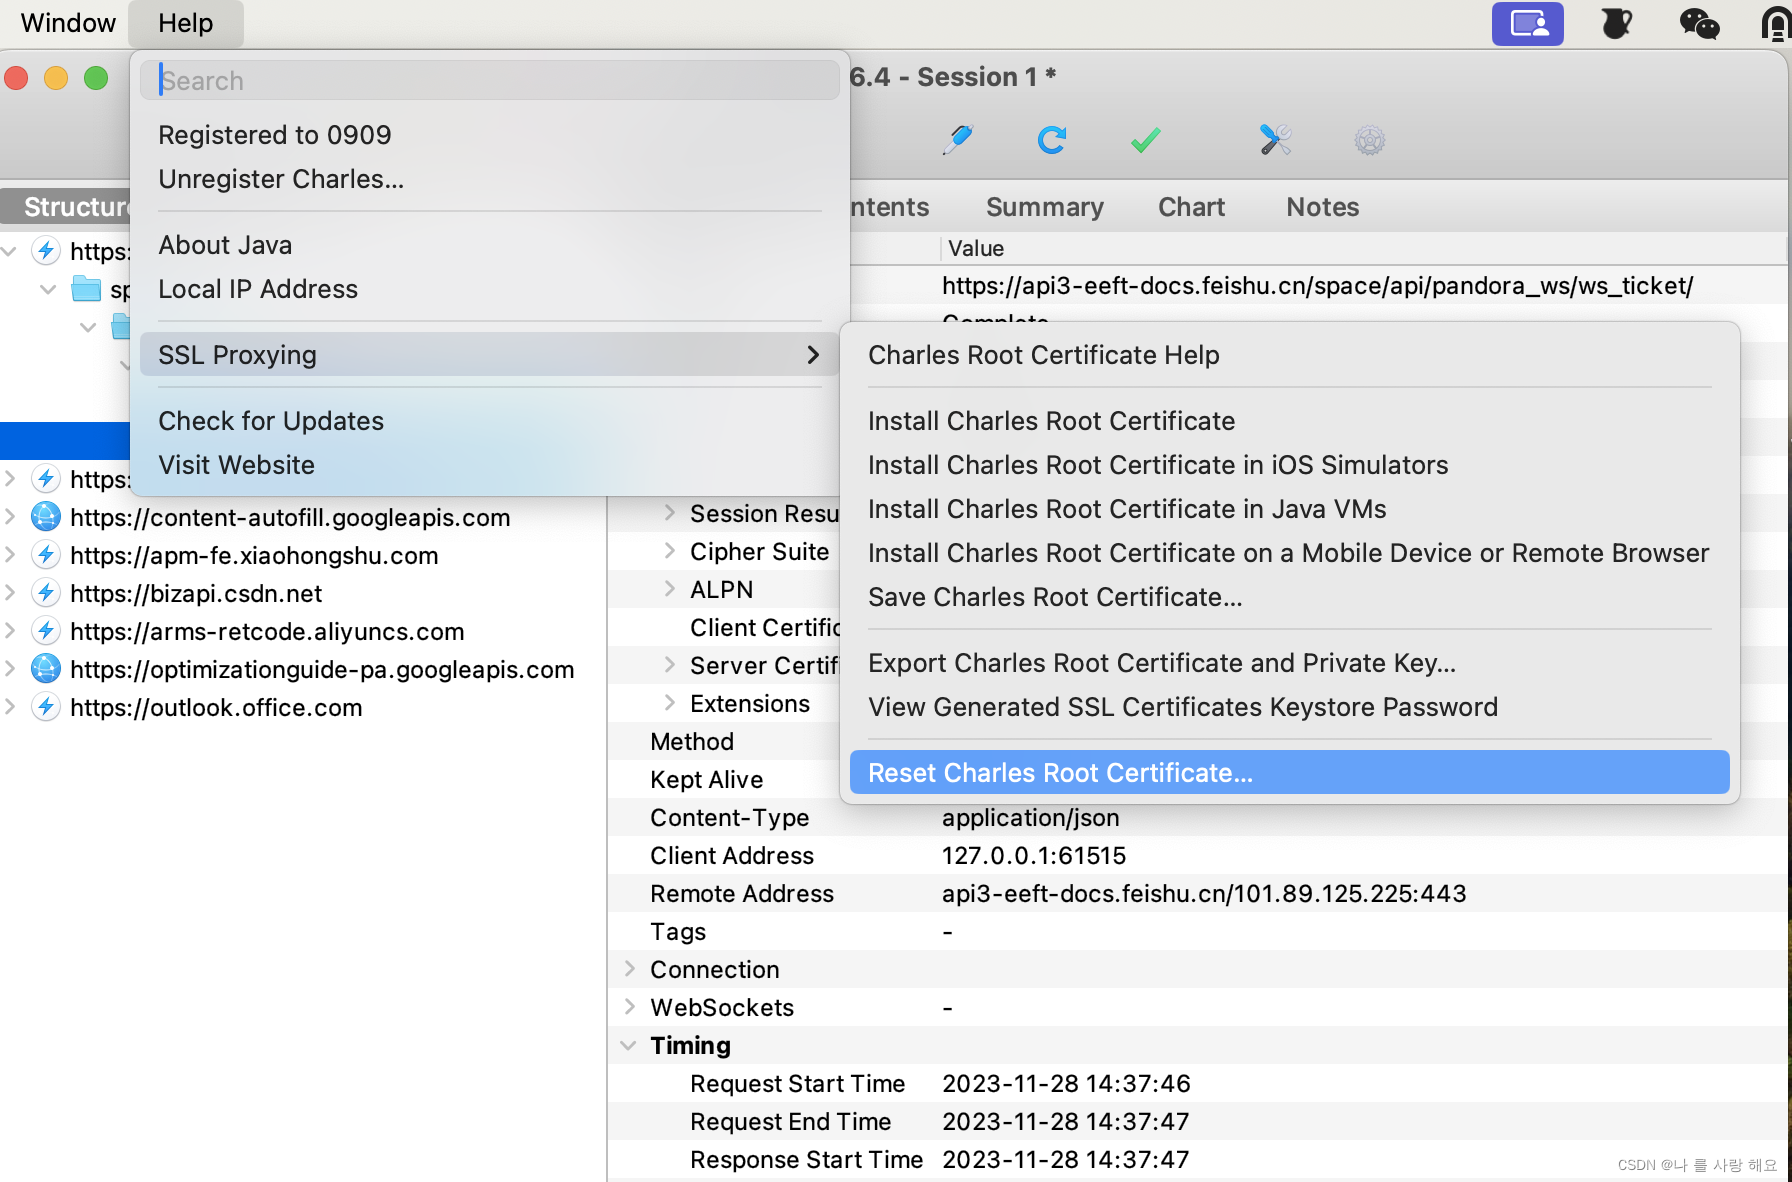Expand the WebSockets row
This screenshot has height=1182, width=1792.
pos(630,1007)
